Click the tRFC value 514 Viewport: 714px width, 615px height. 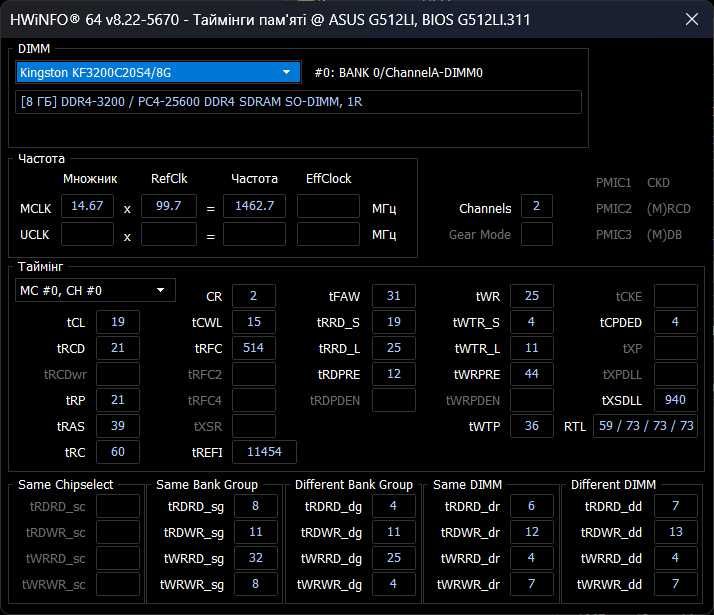254,348
